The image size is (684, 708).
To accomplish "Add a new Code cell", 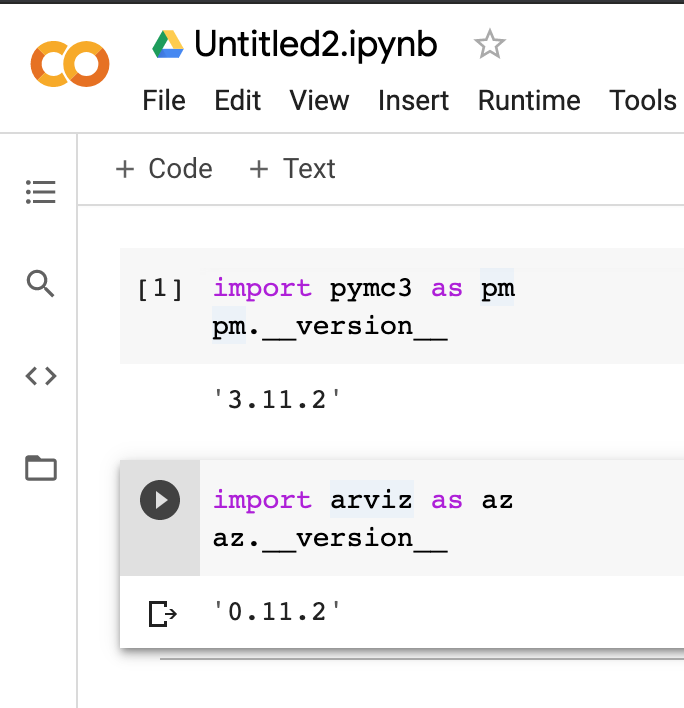I will [x=164, y=169].
